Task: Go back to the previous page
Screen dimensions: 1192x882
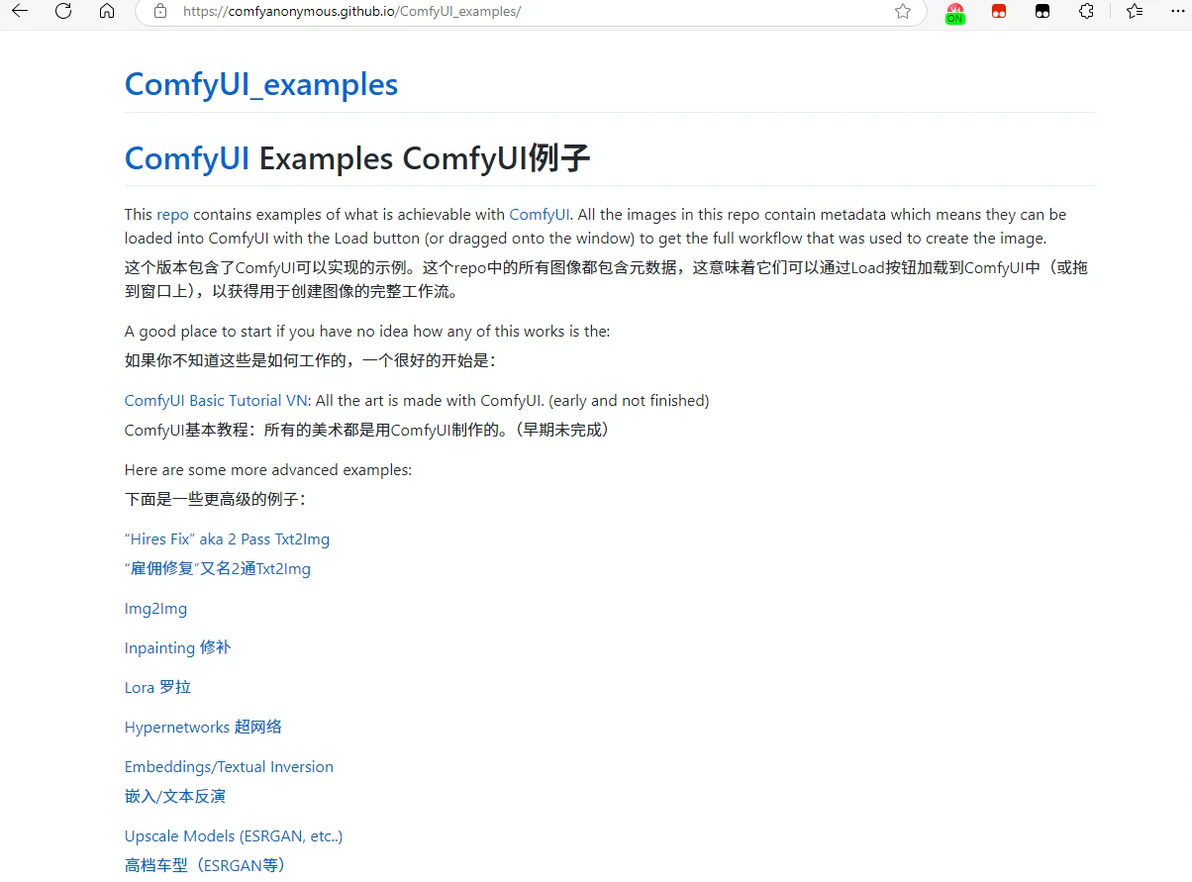Action: 20,11
